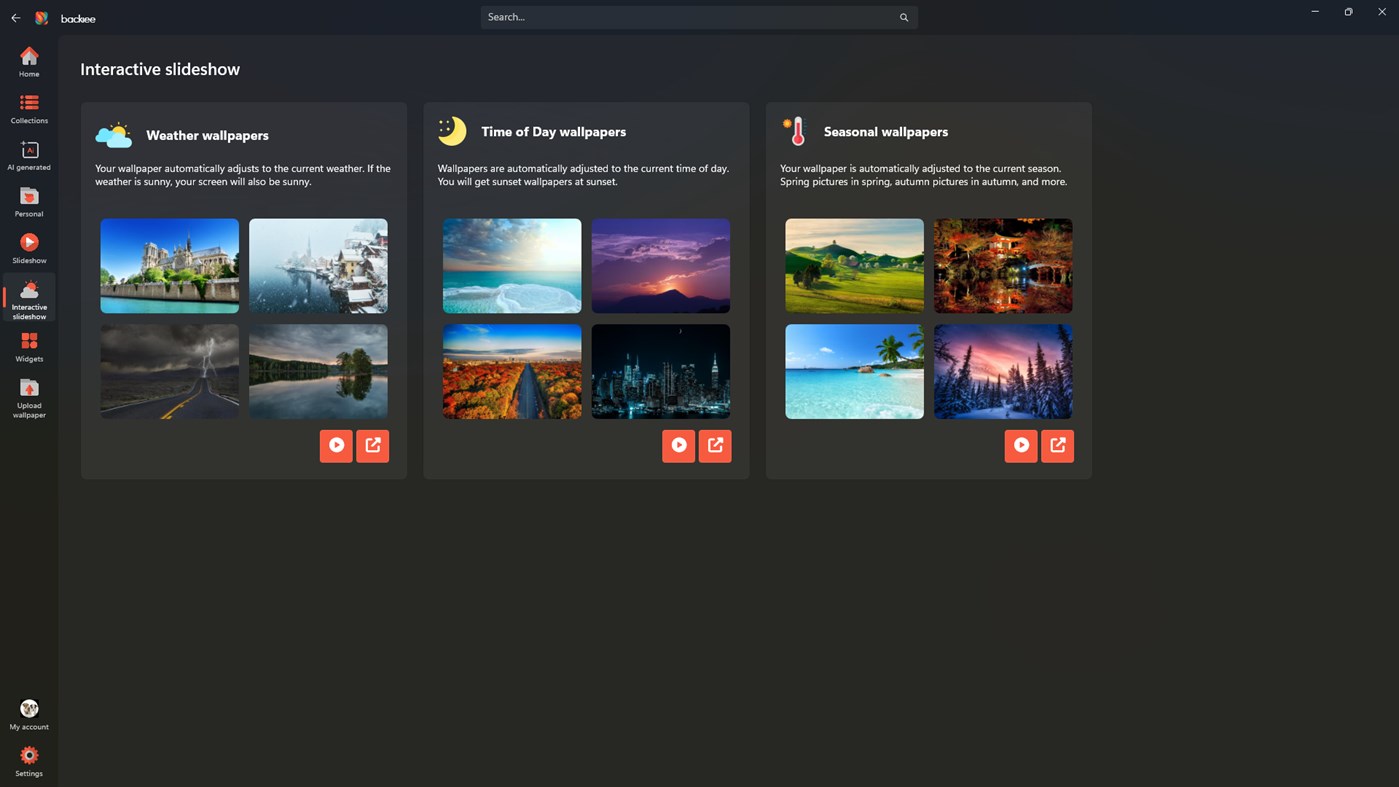Image resolution: width=1399 pixels, height=787 pixels.
Task: Open Upload wallpaper section
Action: [29, 397]
